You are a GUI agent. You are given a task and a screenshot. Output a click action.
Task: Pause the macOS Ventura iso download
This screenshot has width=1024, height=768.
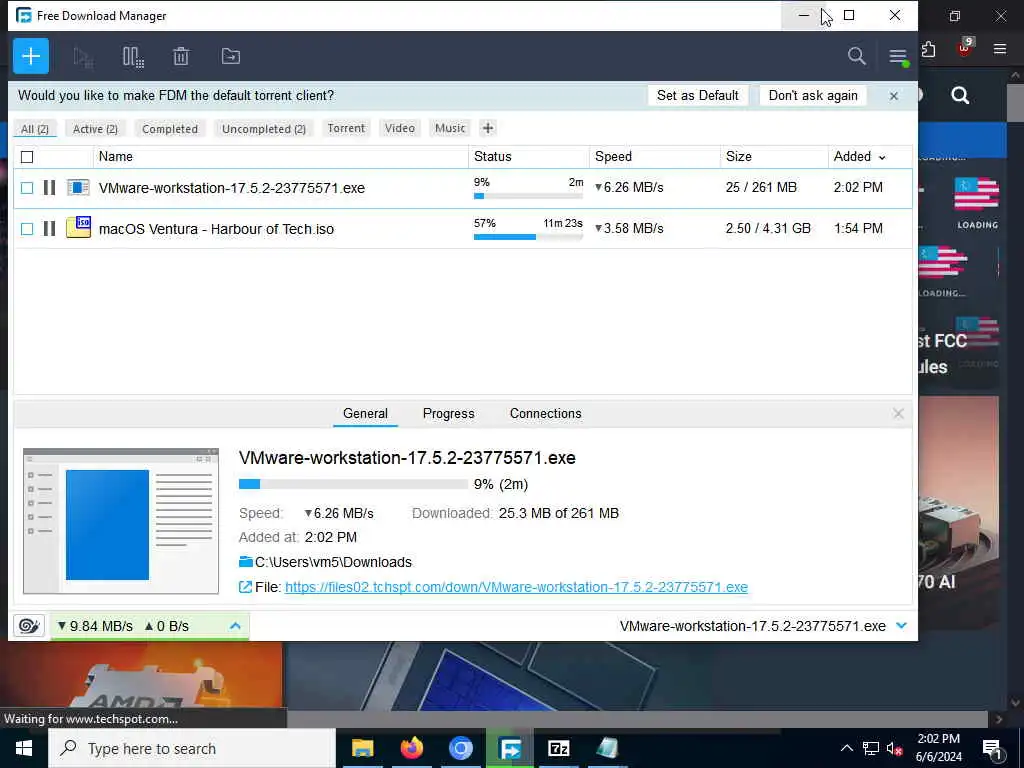coord(49,229)
